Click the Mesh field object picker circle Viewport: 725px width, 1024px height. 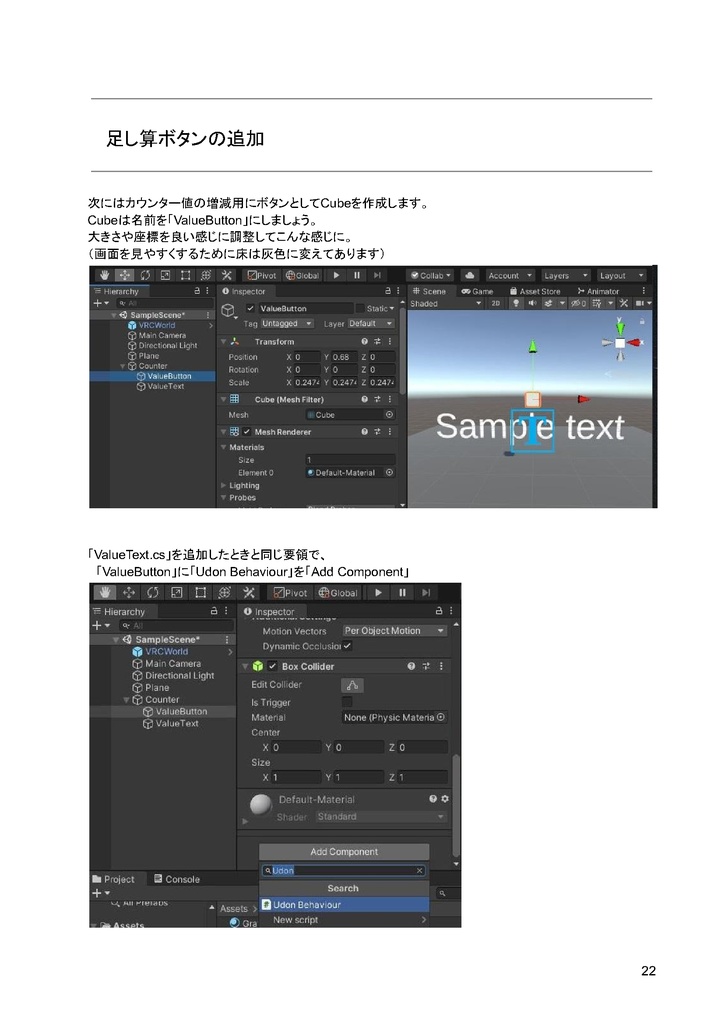[x=389, y=415]
